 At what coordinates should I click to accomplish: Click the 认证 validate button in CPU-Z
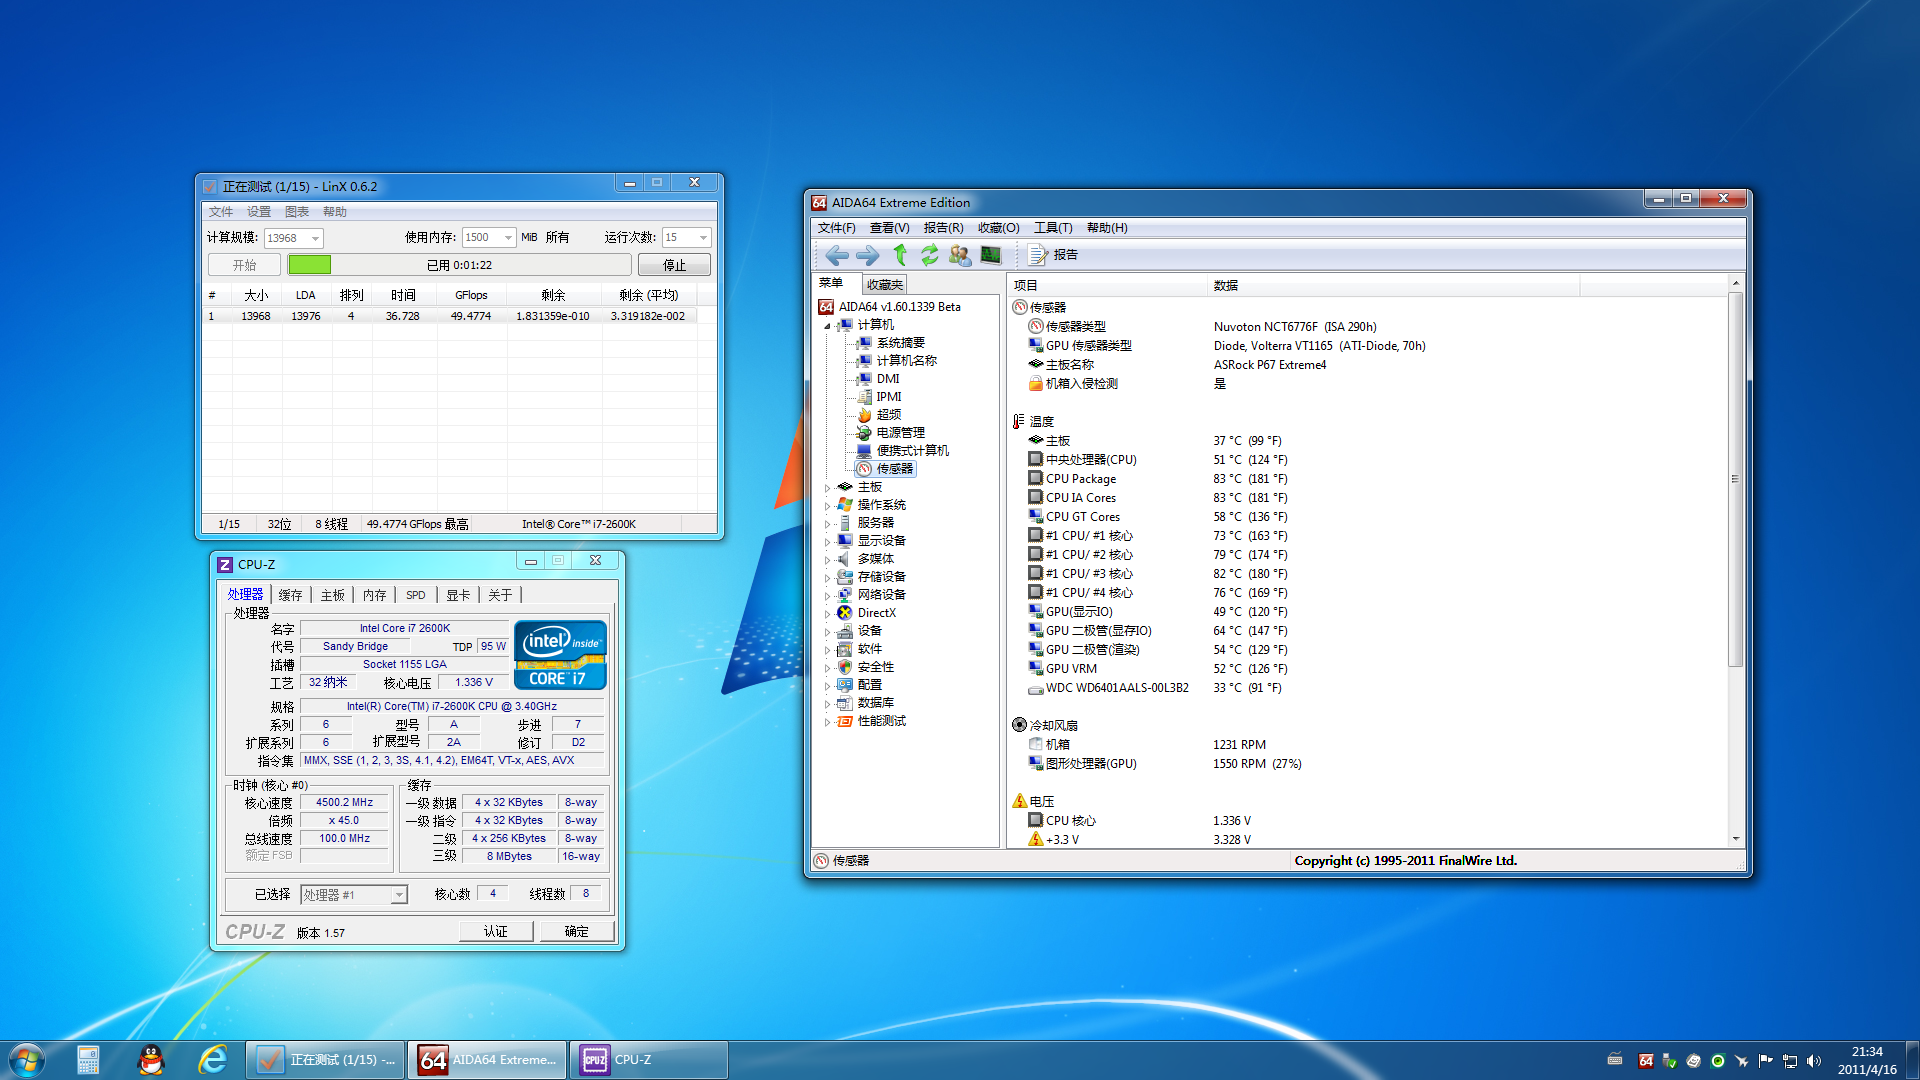click(496, 931)
